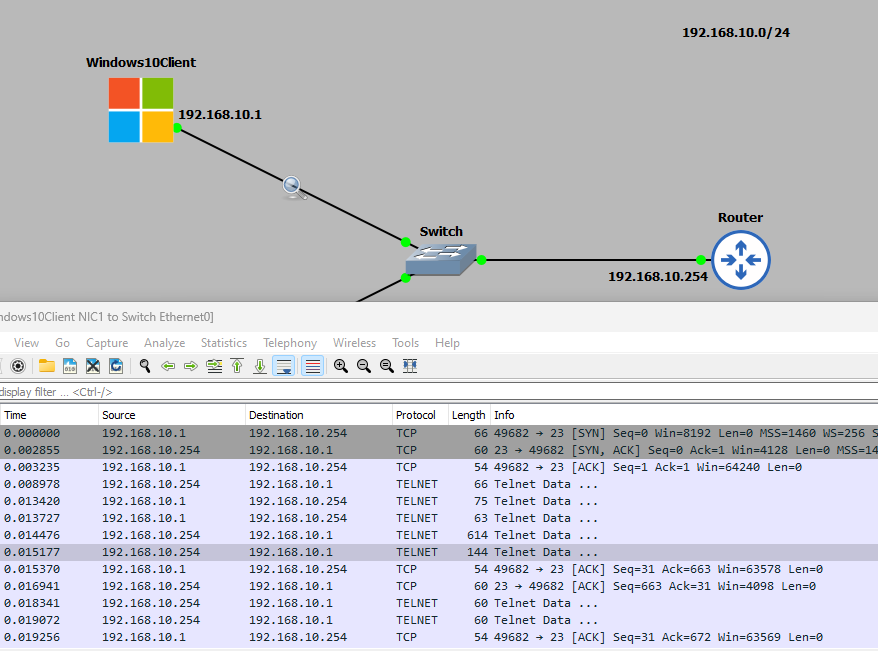Select the highlighted TELNET packet at 0.015177
Image resolution: width=878 pixels, height=651 pixels.
tap(300, 551)
